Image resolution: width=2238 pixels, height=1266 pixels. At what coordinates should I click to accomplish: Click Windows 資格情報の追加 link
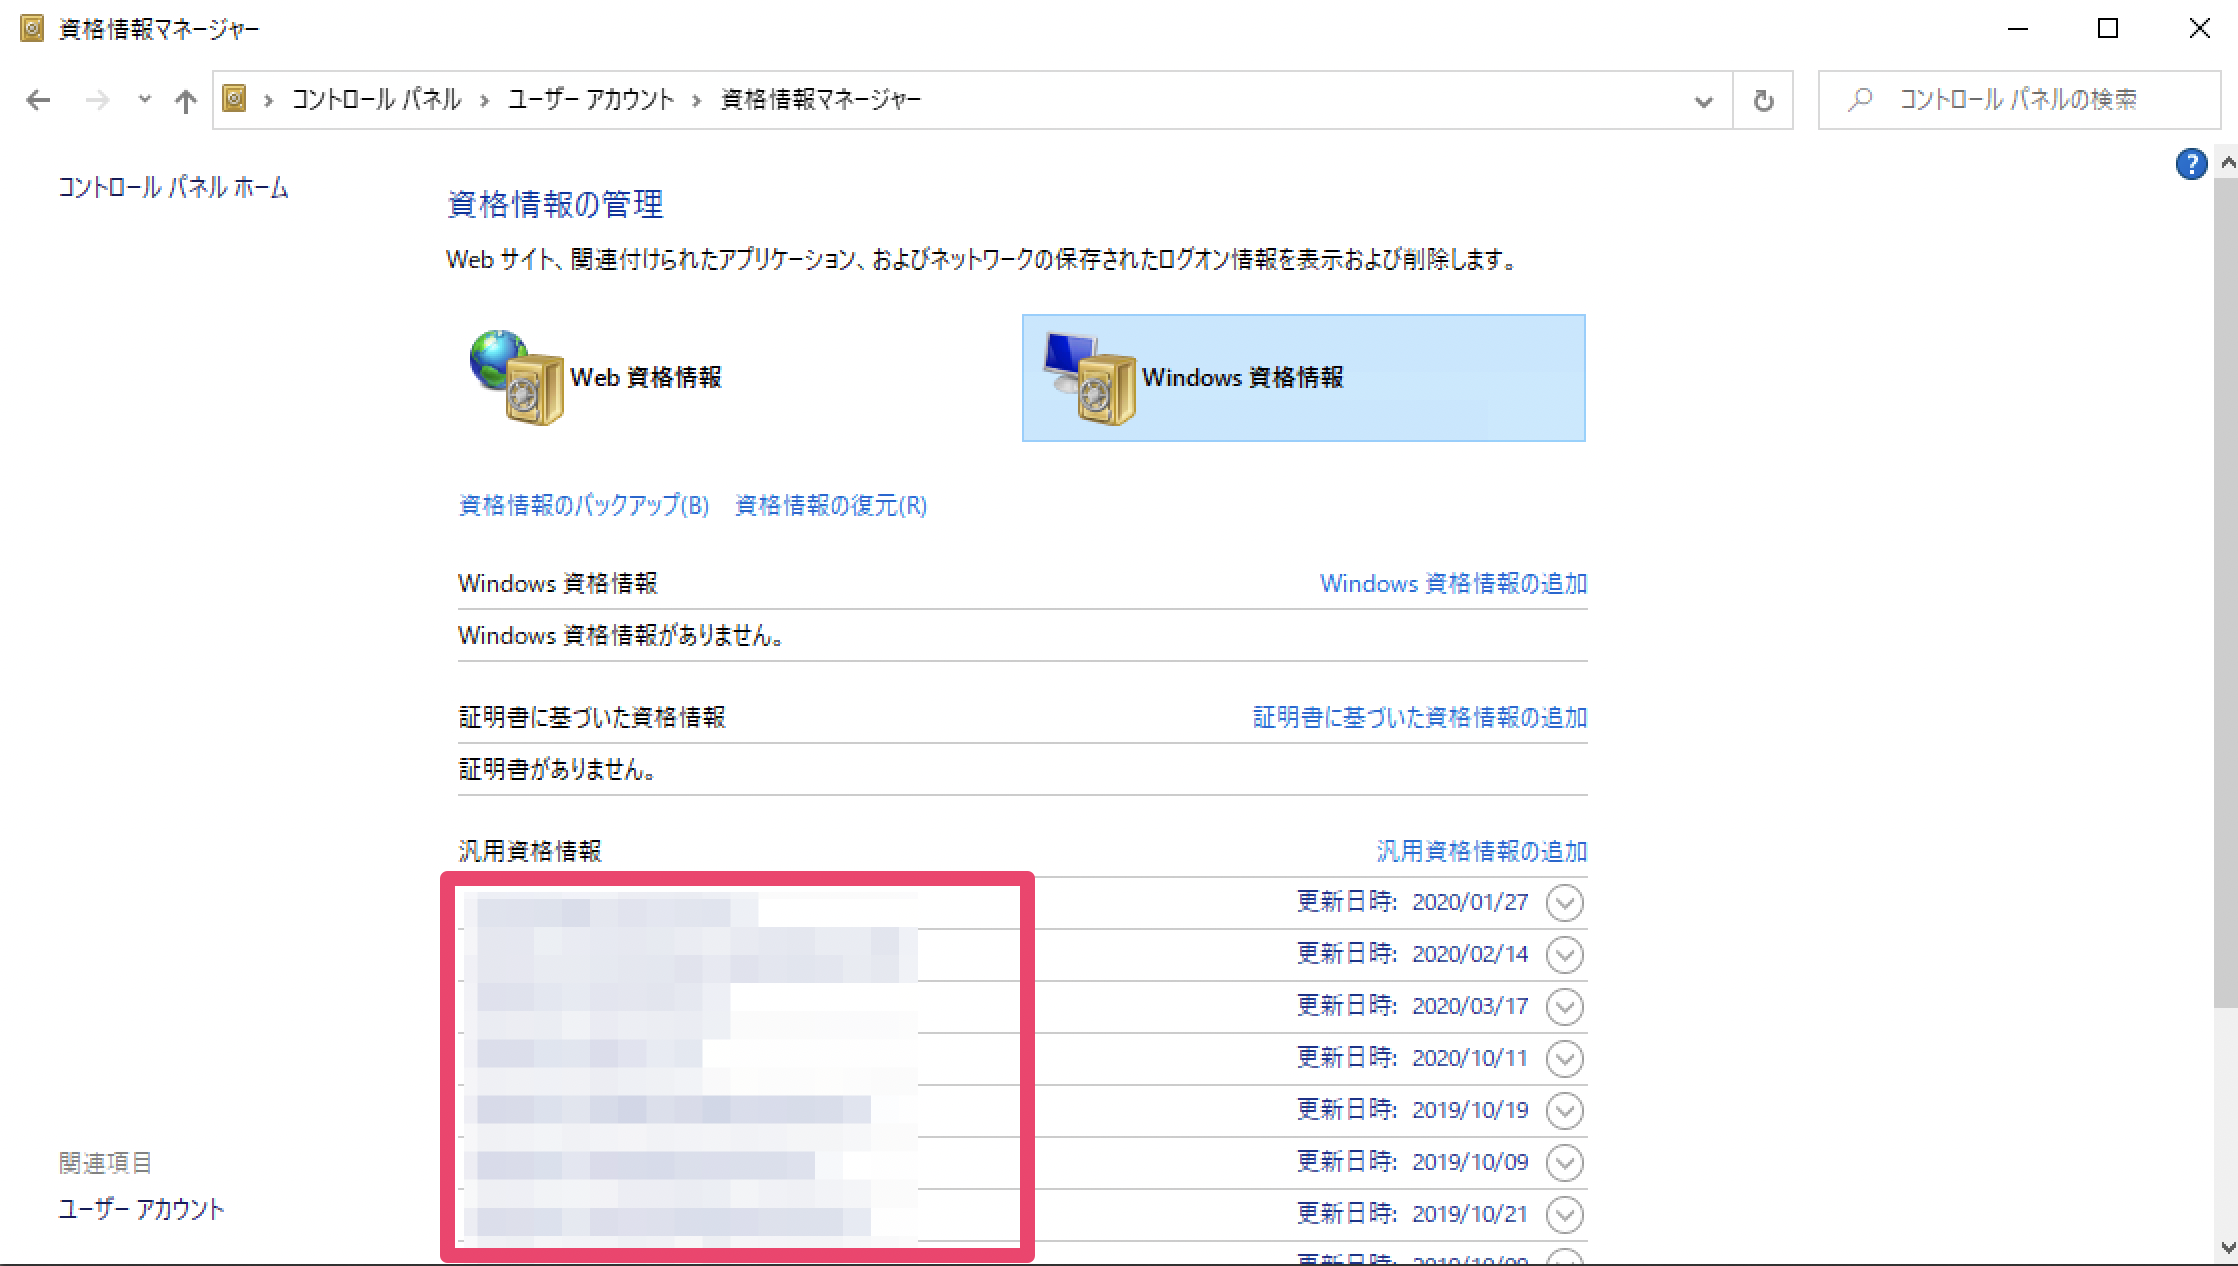[x=1454, y=584]
